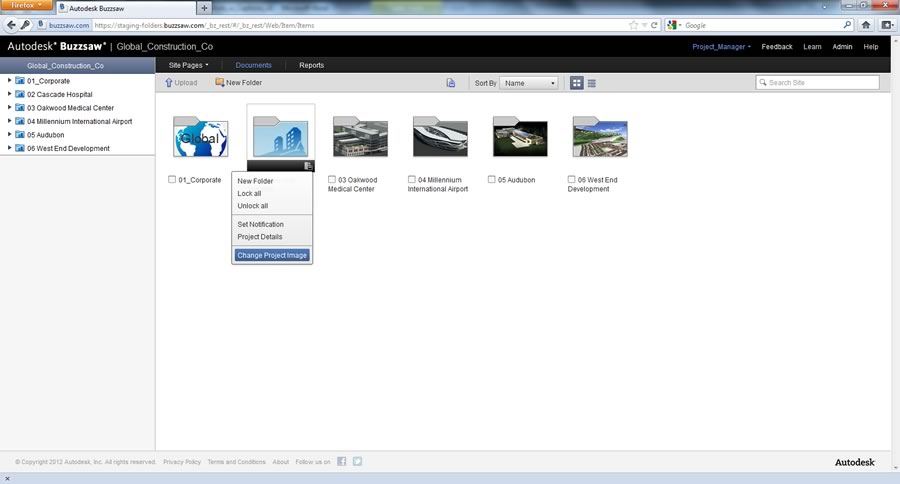Viewport: 900px width, 484px height.
Task: Click the 02 Cascade Hospital tree folder icon
Action: click(20, 94)
